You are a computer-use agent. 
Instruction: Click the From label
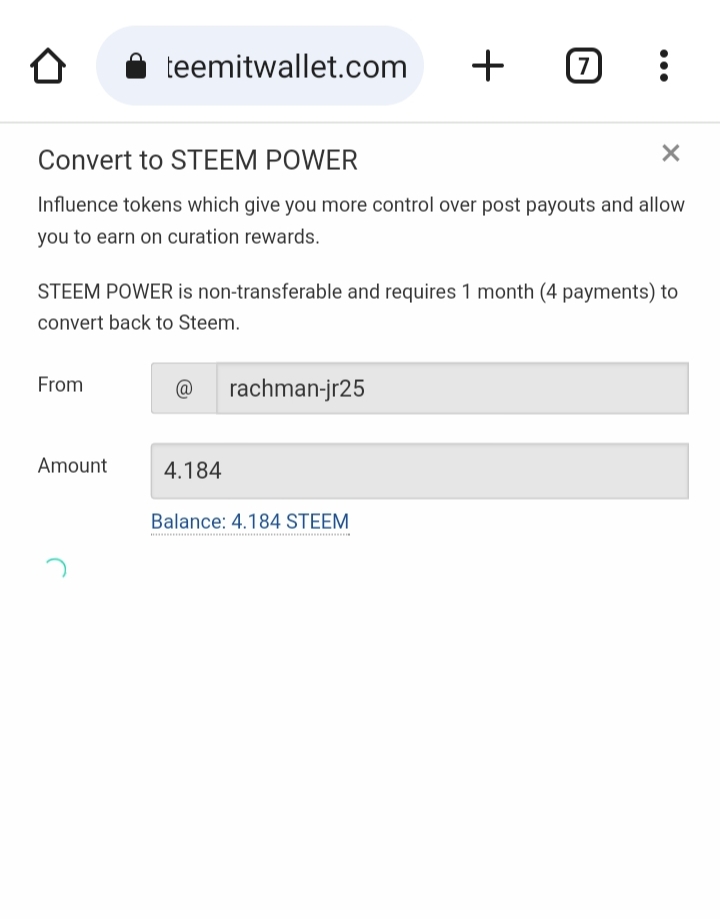click(x=60, y=385)
